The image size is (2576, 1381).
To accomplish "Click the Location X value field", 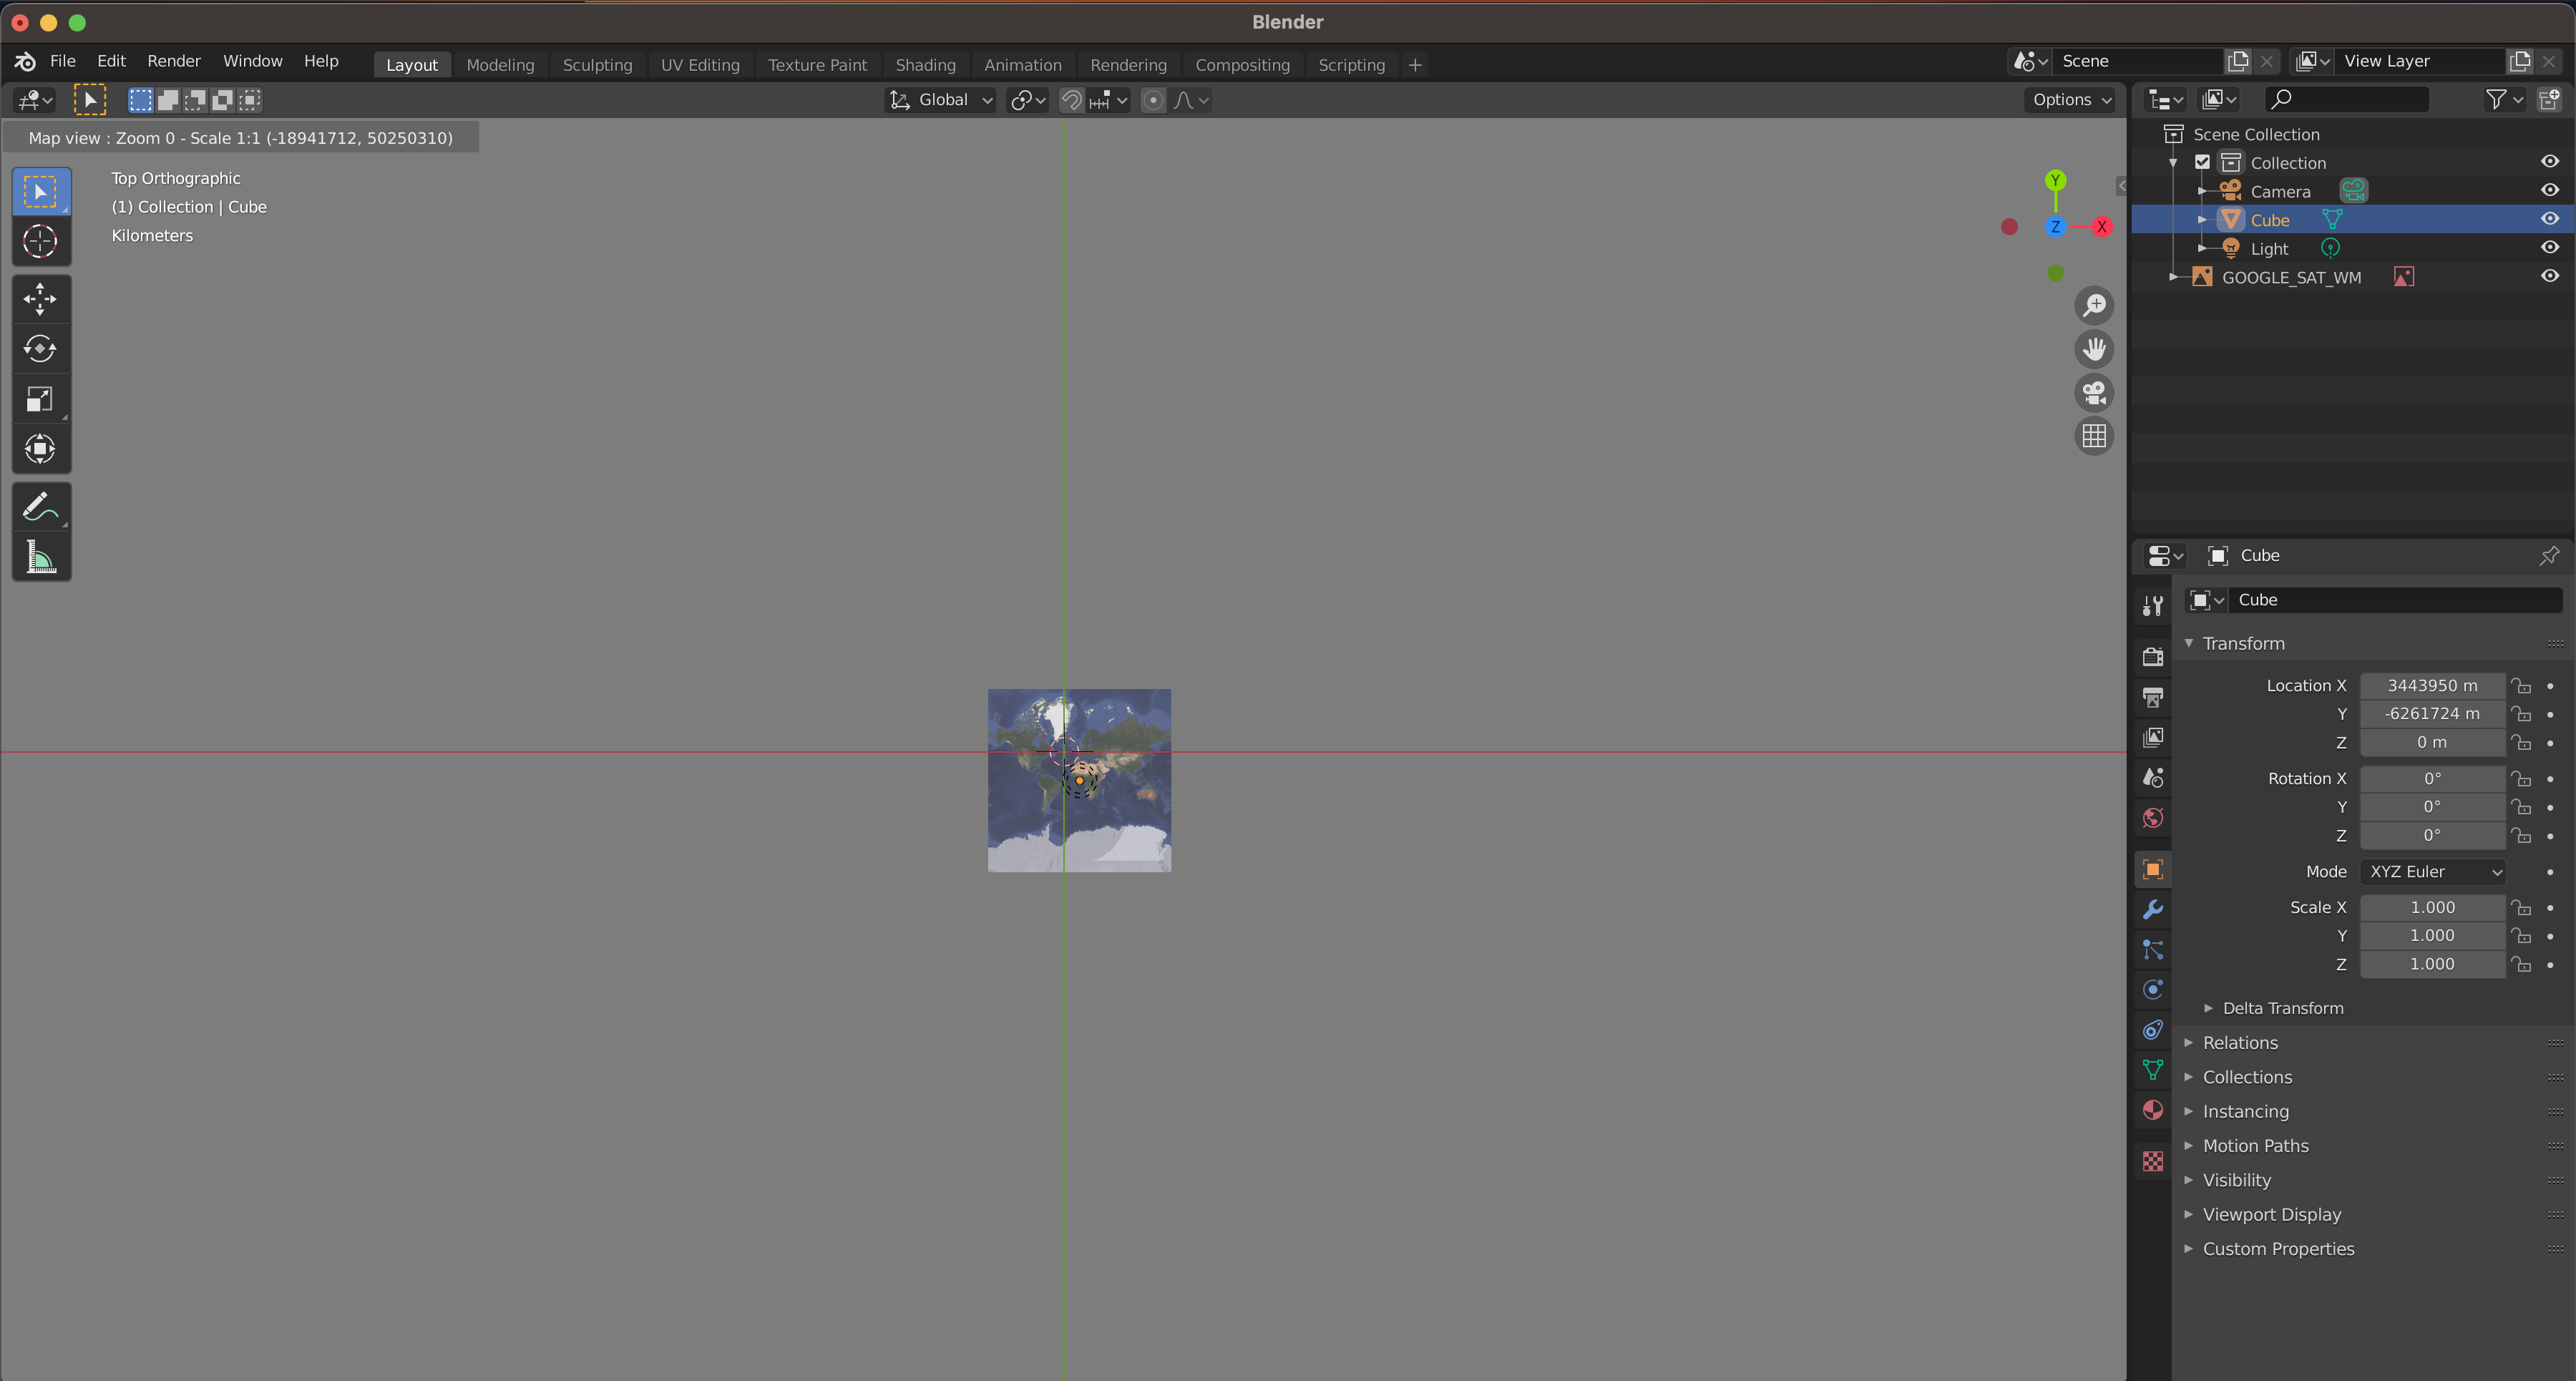I will pyautogui.click(x=2431, y=685).
